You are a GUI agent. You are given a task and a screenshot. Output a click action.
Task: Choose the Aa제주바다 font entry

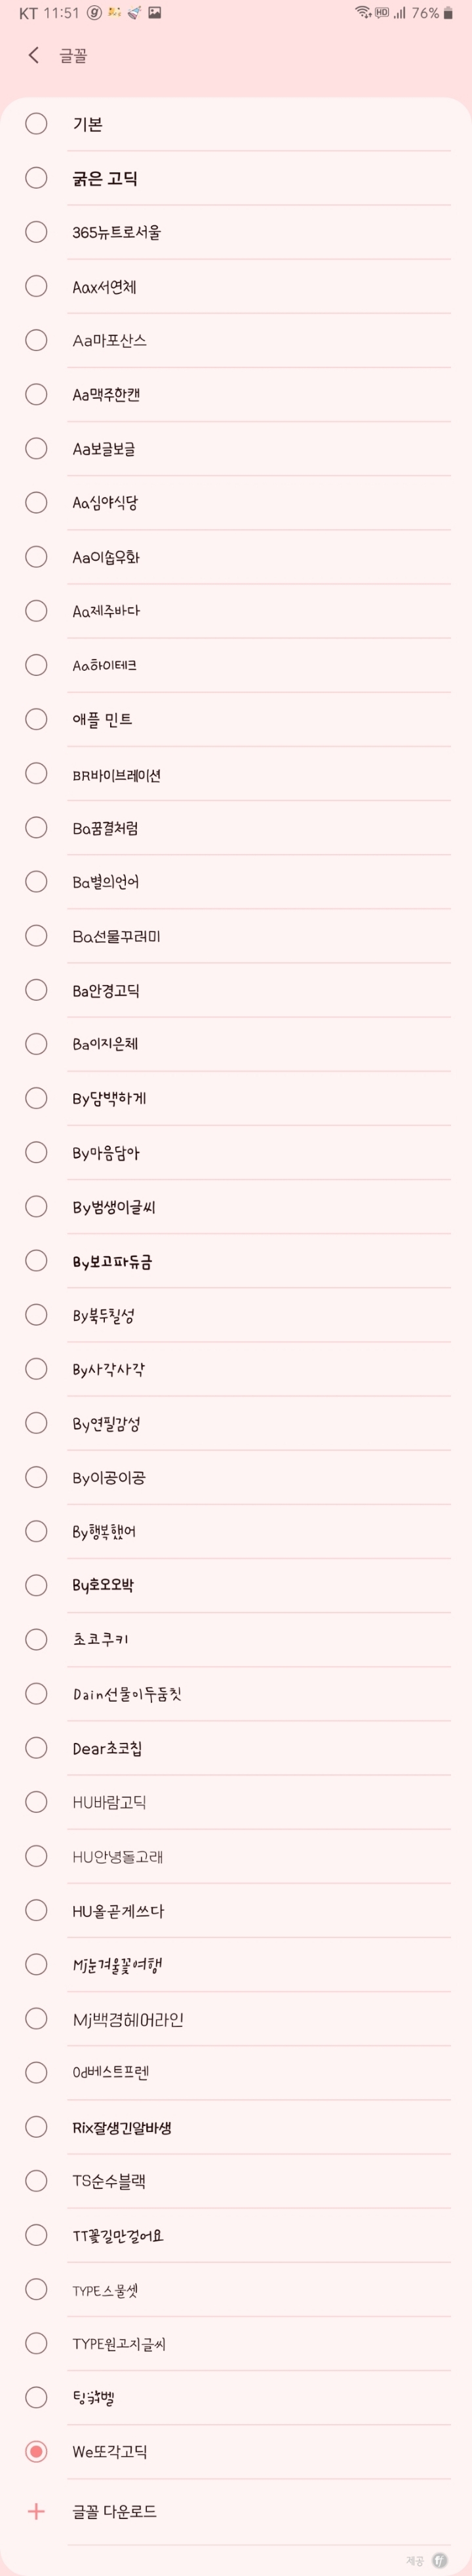click(x=106, y=610)
